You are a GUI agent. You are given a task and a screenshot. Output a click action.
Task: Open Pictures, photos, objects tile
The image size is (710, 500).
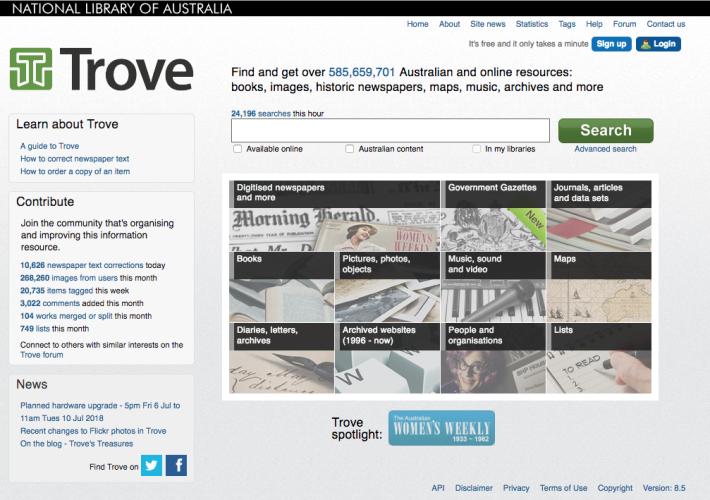(x=387, y=287)
